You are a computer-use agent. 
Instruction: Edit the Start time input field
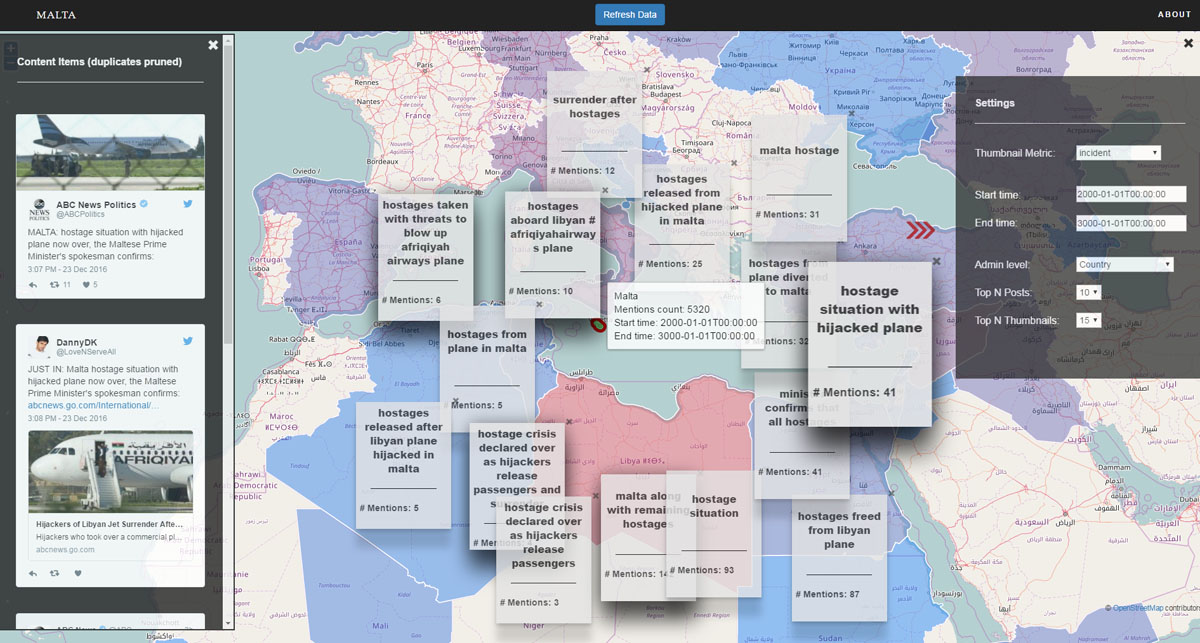tap(1131, 194)
